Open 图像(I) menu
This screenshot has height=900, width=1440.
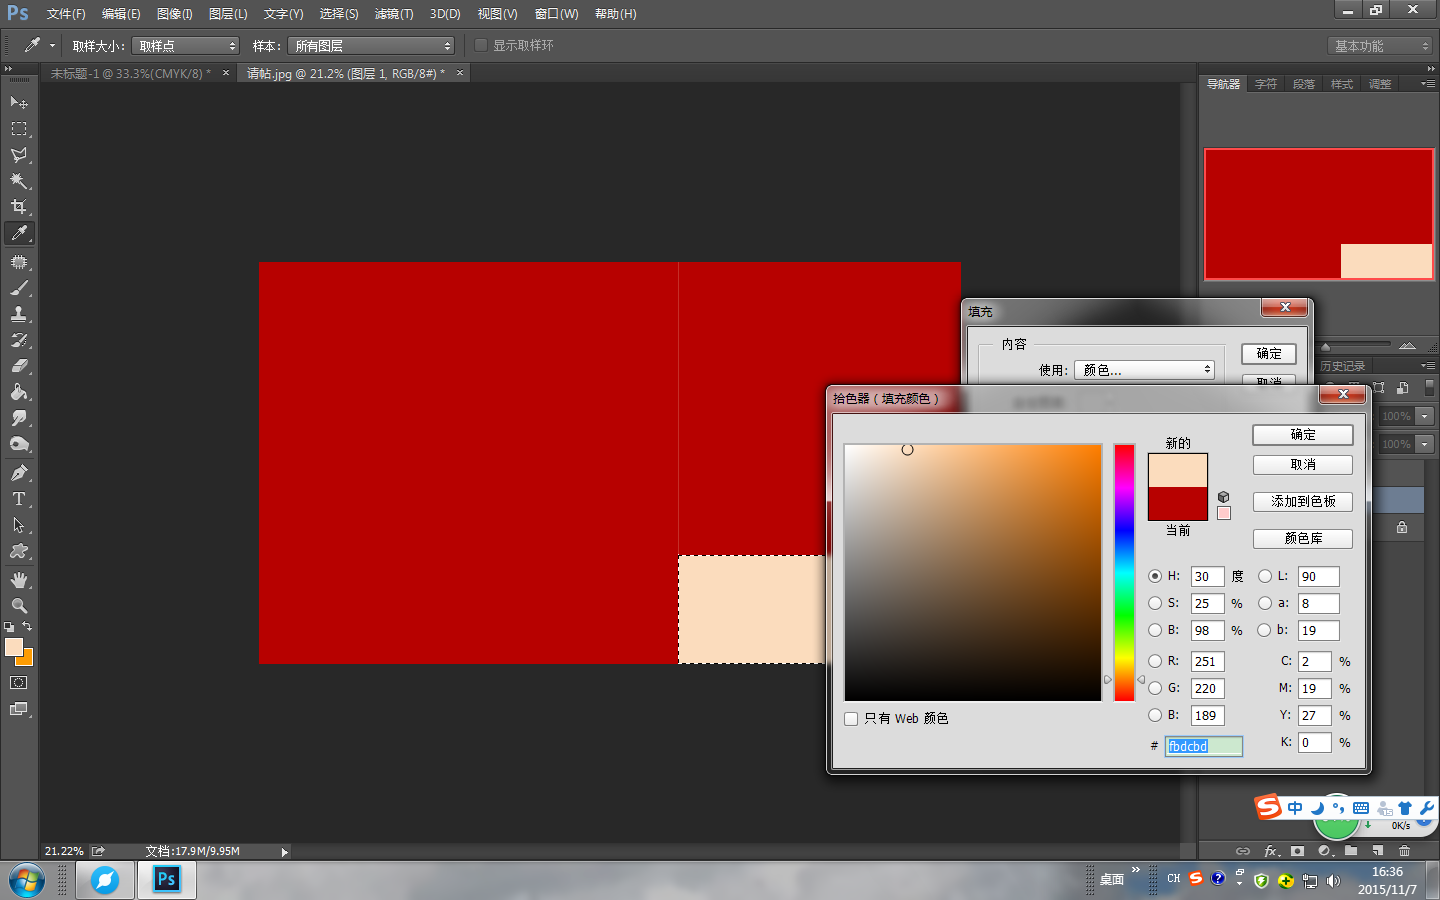point(175,14)
